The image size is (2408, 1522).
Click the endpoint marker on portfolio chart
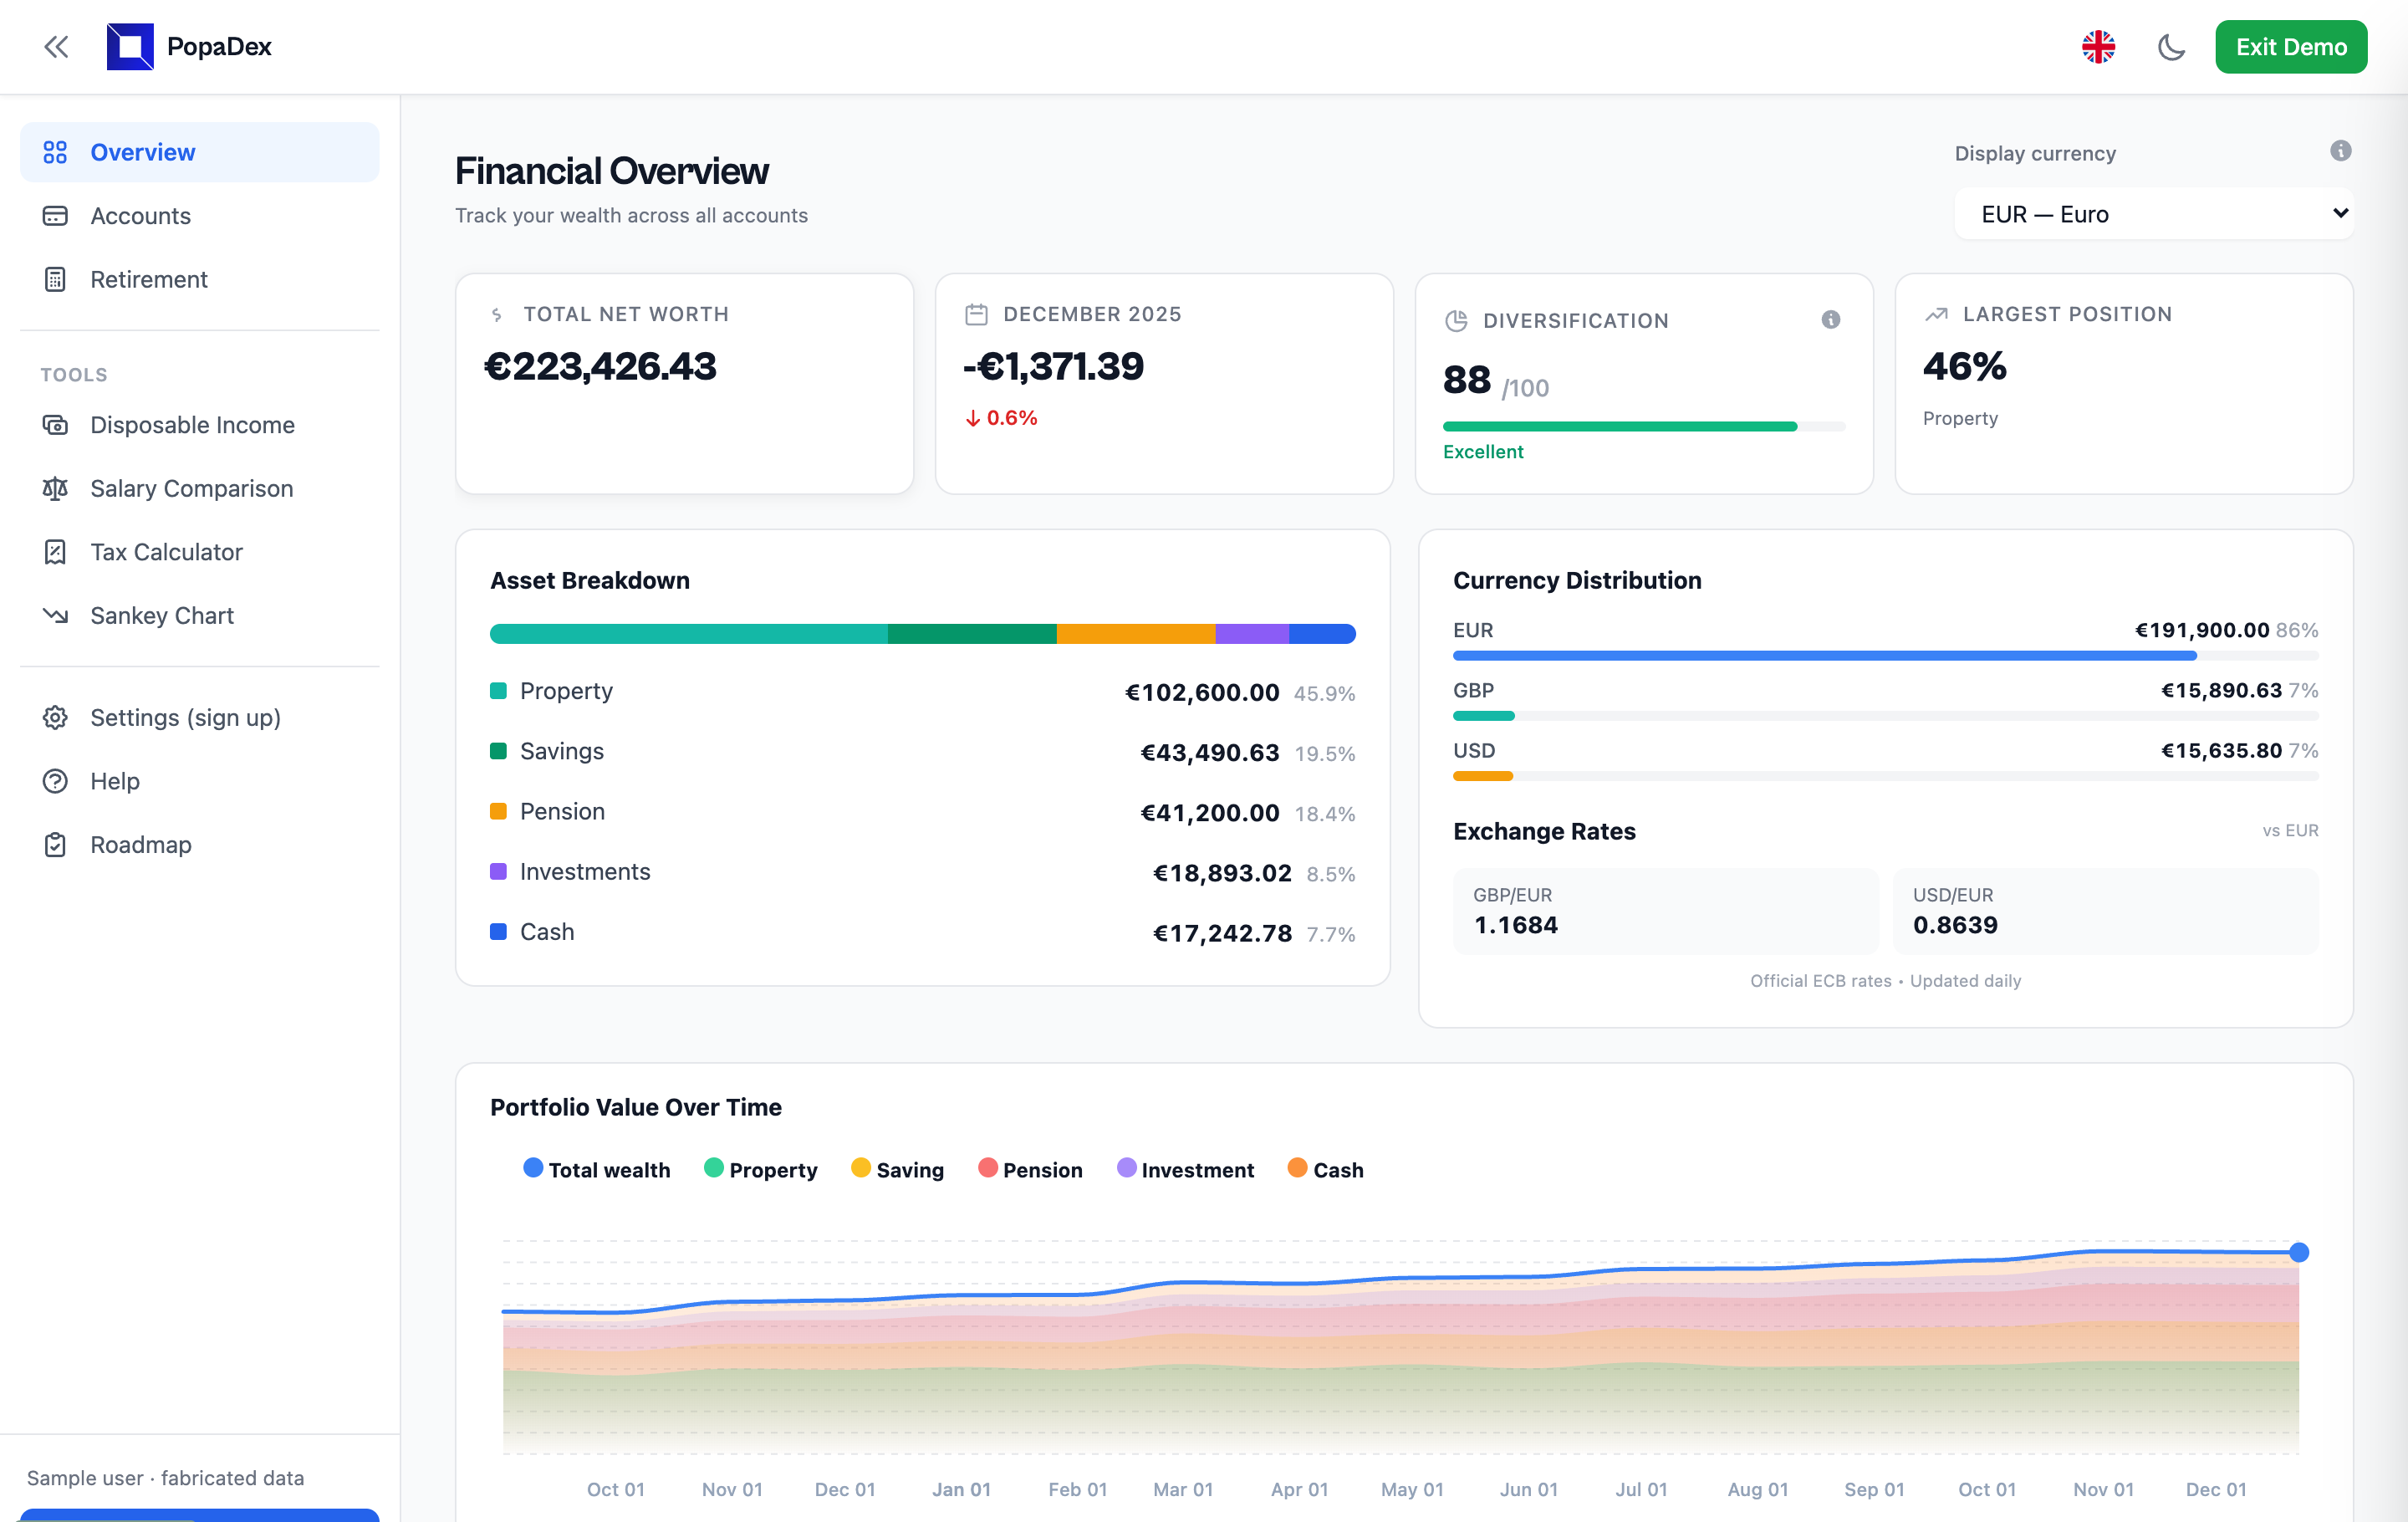[x=2298, y=1252]
